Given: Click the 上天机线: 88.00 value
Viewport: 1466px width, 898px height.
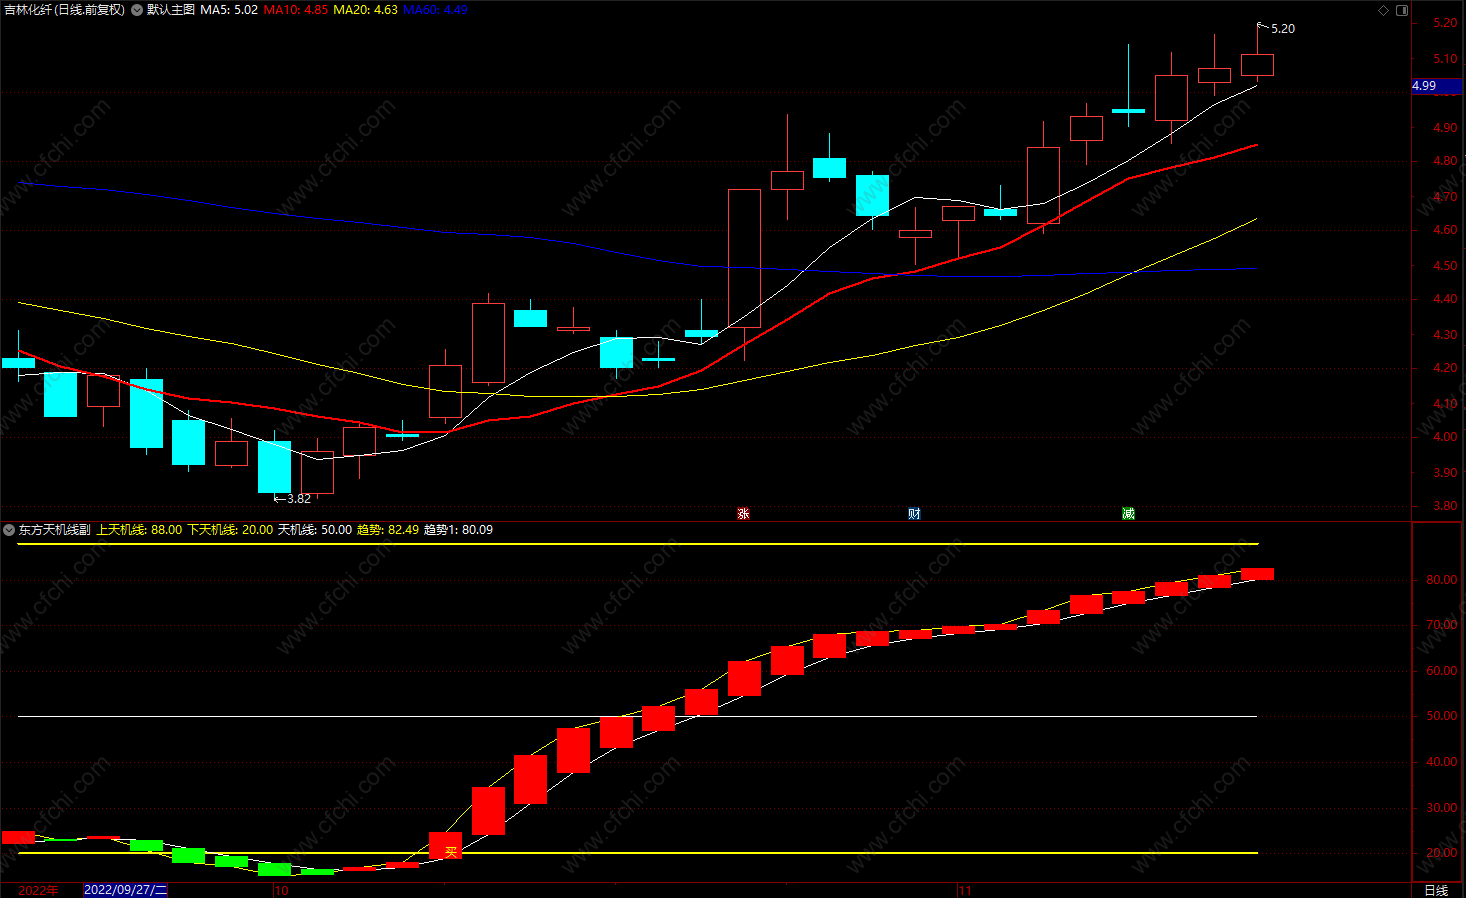Looking at the screenshot, I should (139, 530).
